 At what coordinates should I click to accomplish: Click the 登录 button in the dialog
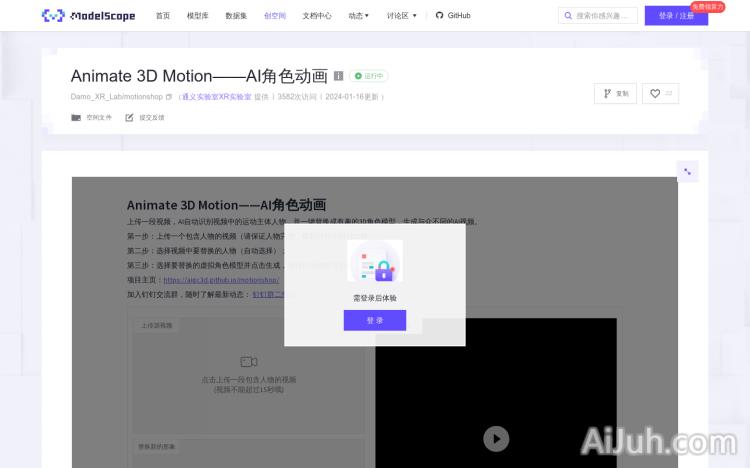point(375,320)
